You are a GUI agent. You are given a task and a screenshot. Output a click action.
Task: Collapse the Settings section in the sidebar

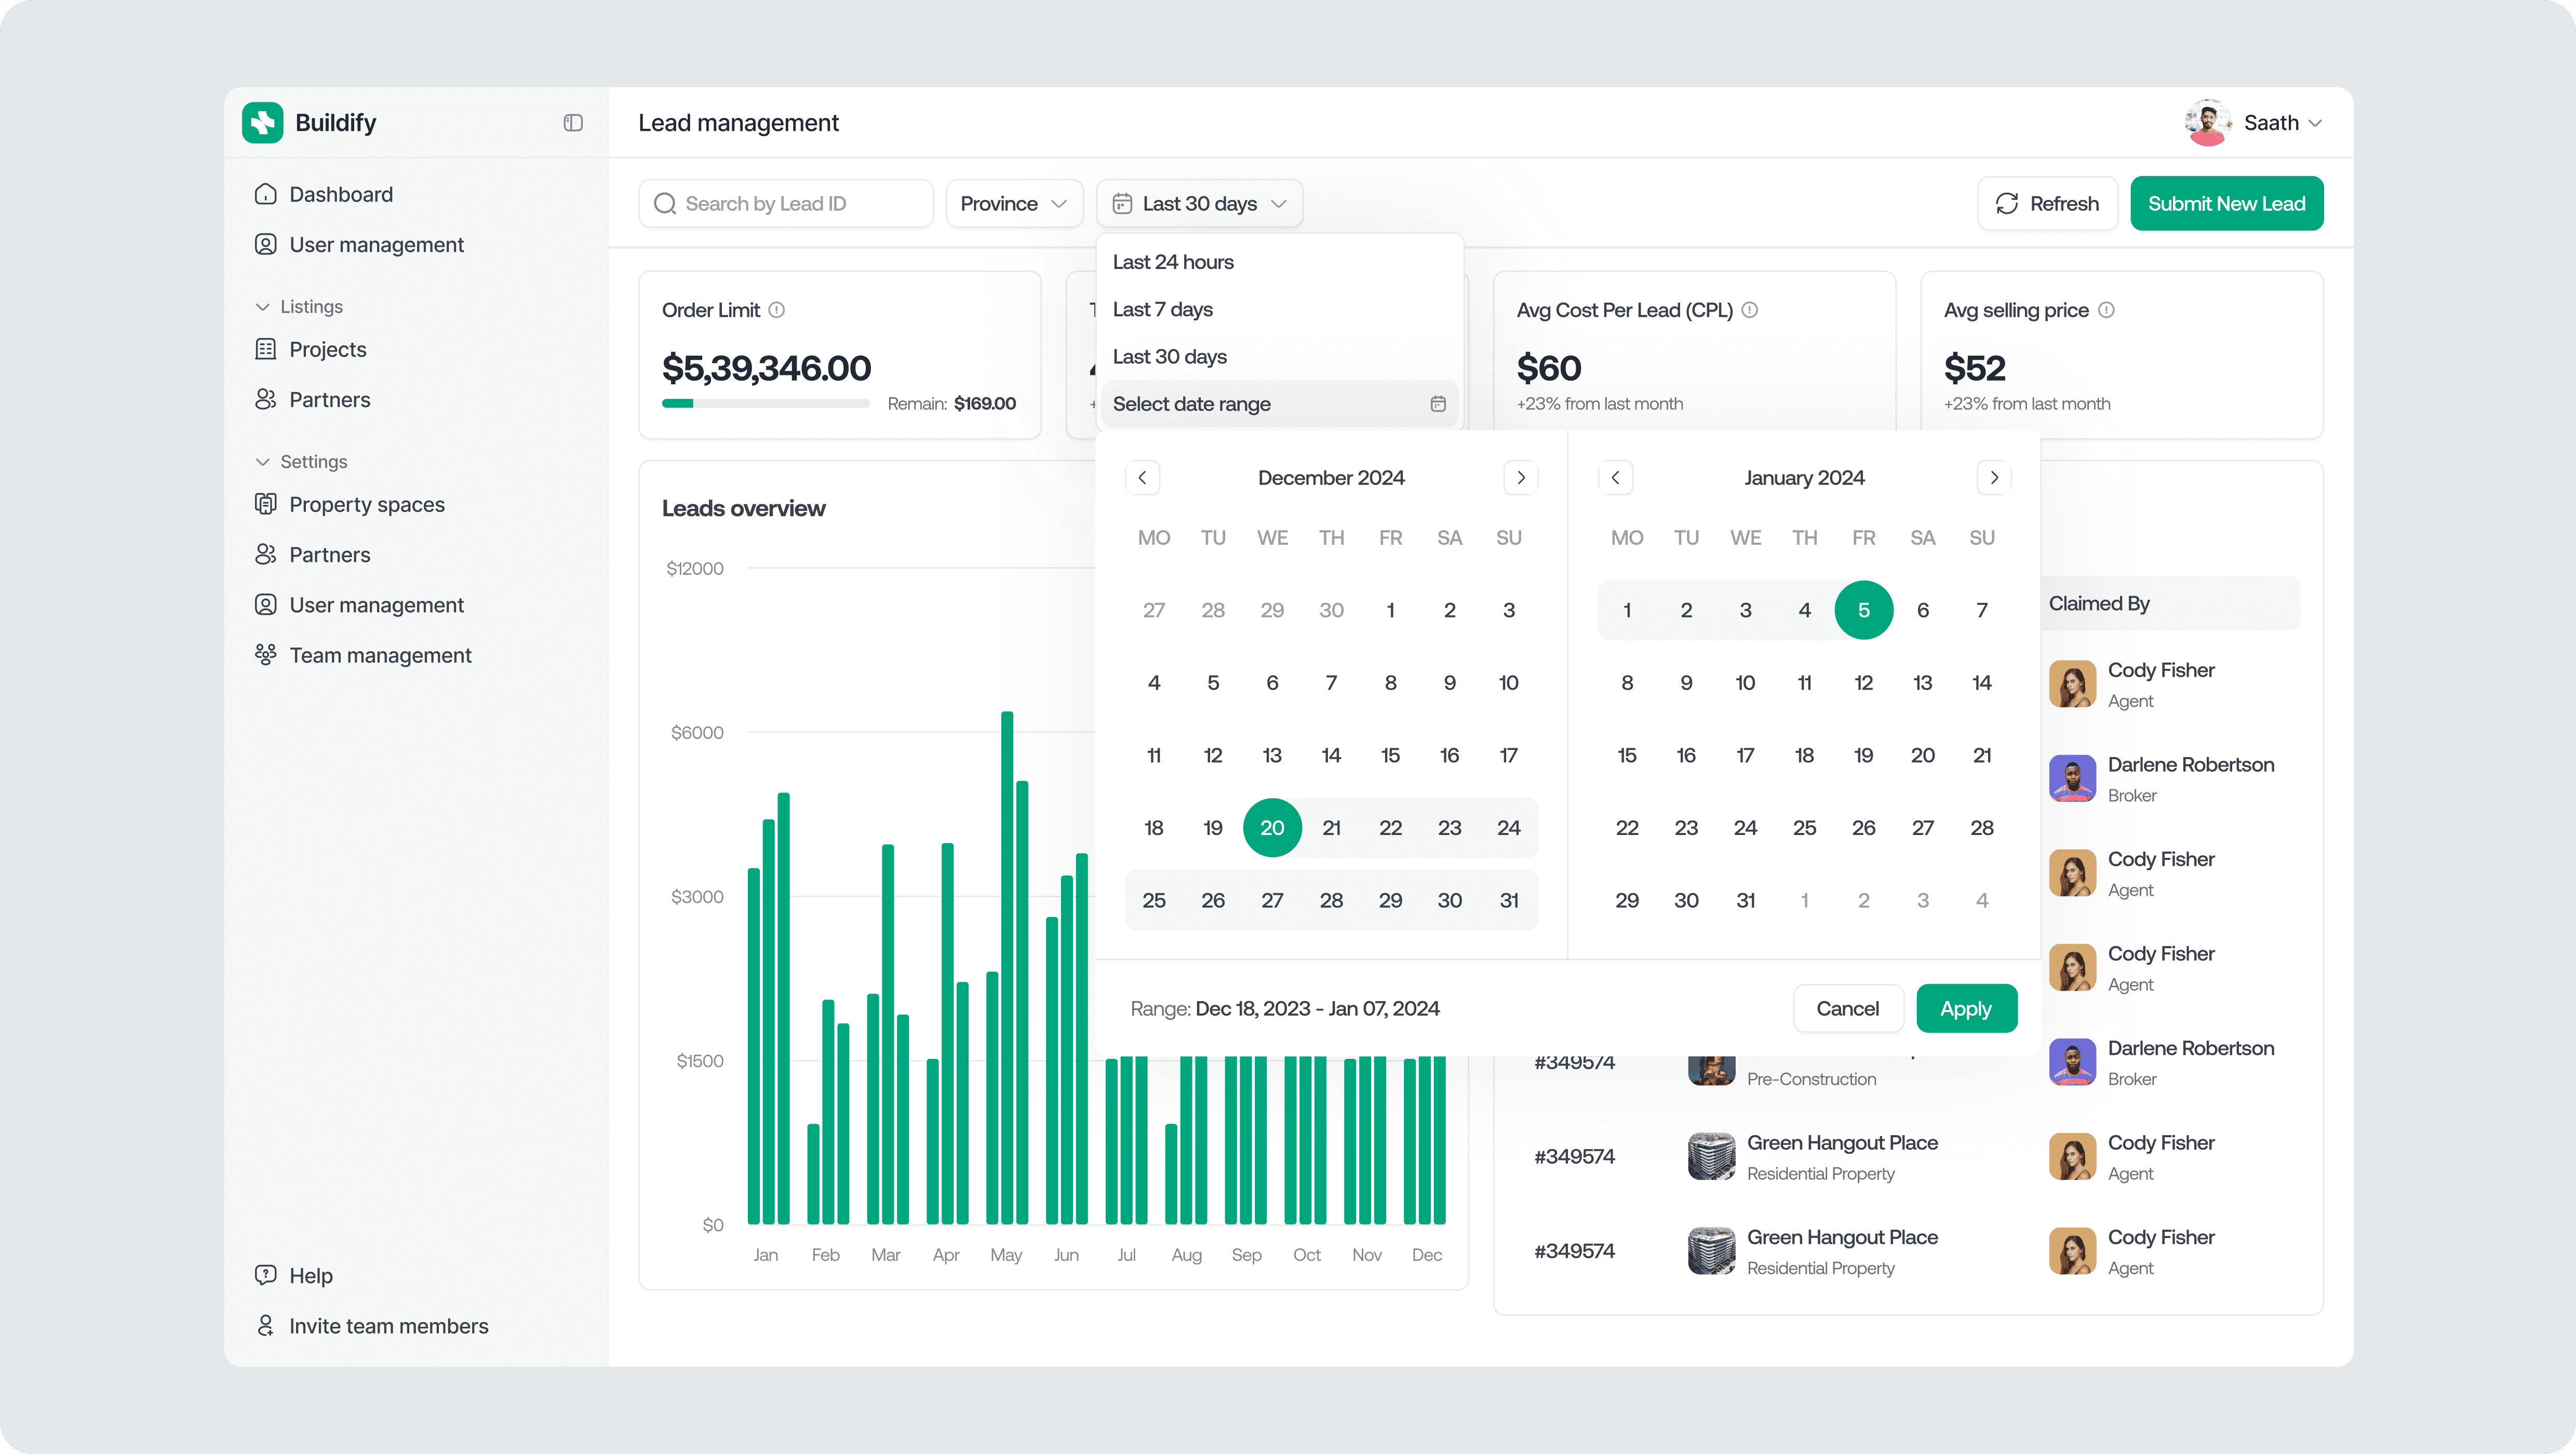tap(263, 461)
